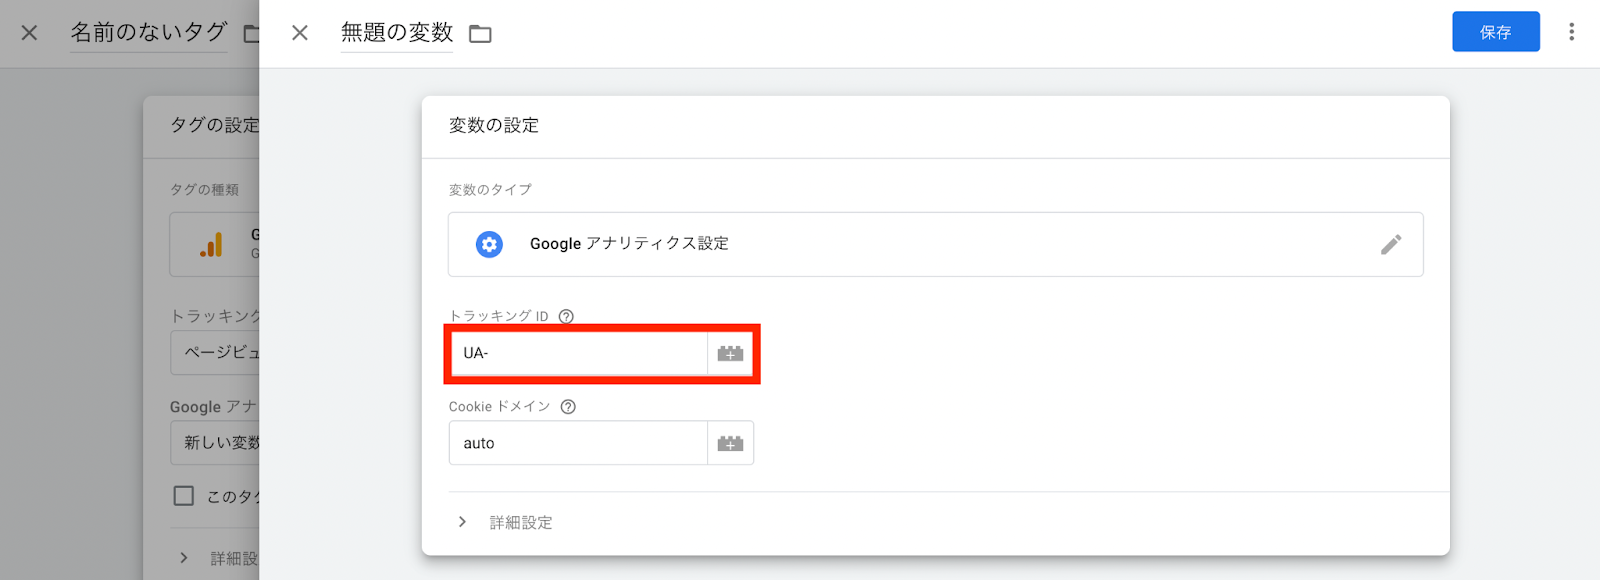
Task: Select the Google アナリティクス設定 variable type
Action: 935,244
